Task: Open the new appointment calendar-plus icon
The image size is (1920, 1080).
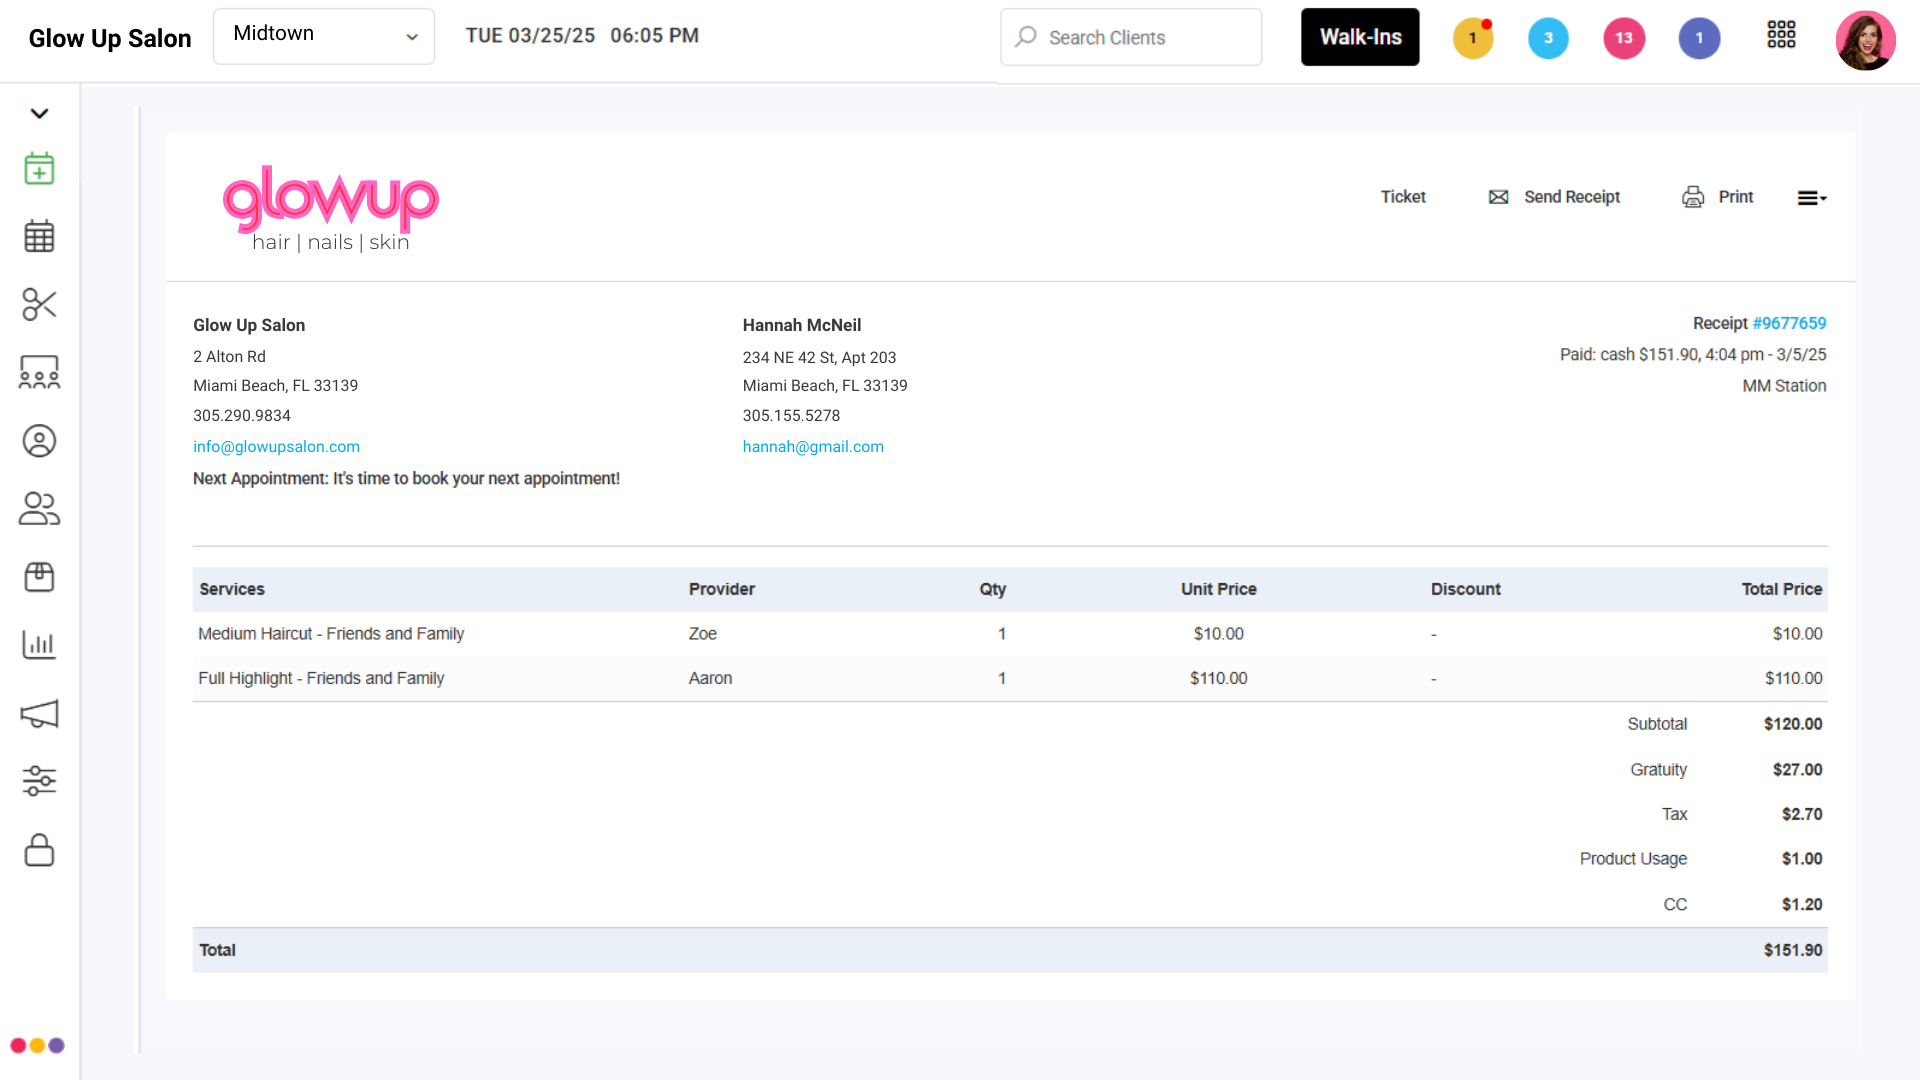Action: 39,168
